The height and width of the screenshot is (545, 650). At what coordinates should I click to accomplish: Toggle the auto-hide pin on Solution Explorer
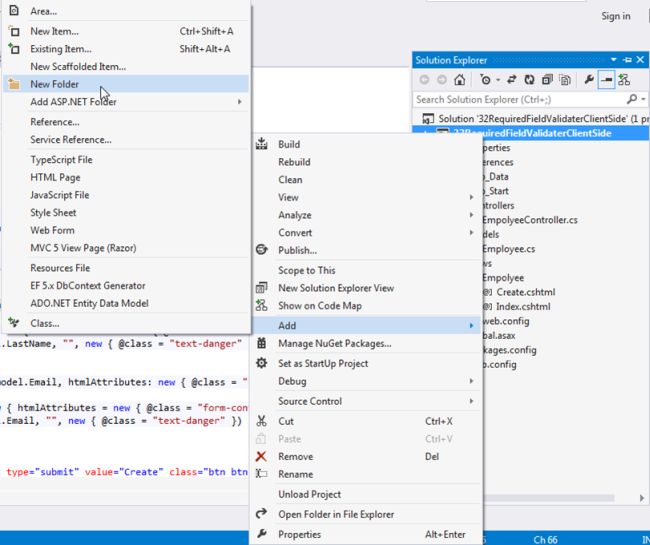pyautogui.click(x=627, y=60)
